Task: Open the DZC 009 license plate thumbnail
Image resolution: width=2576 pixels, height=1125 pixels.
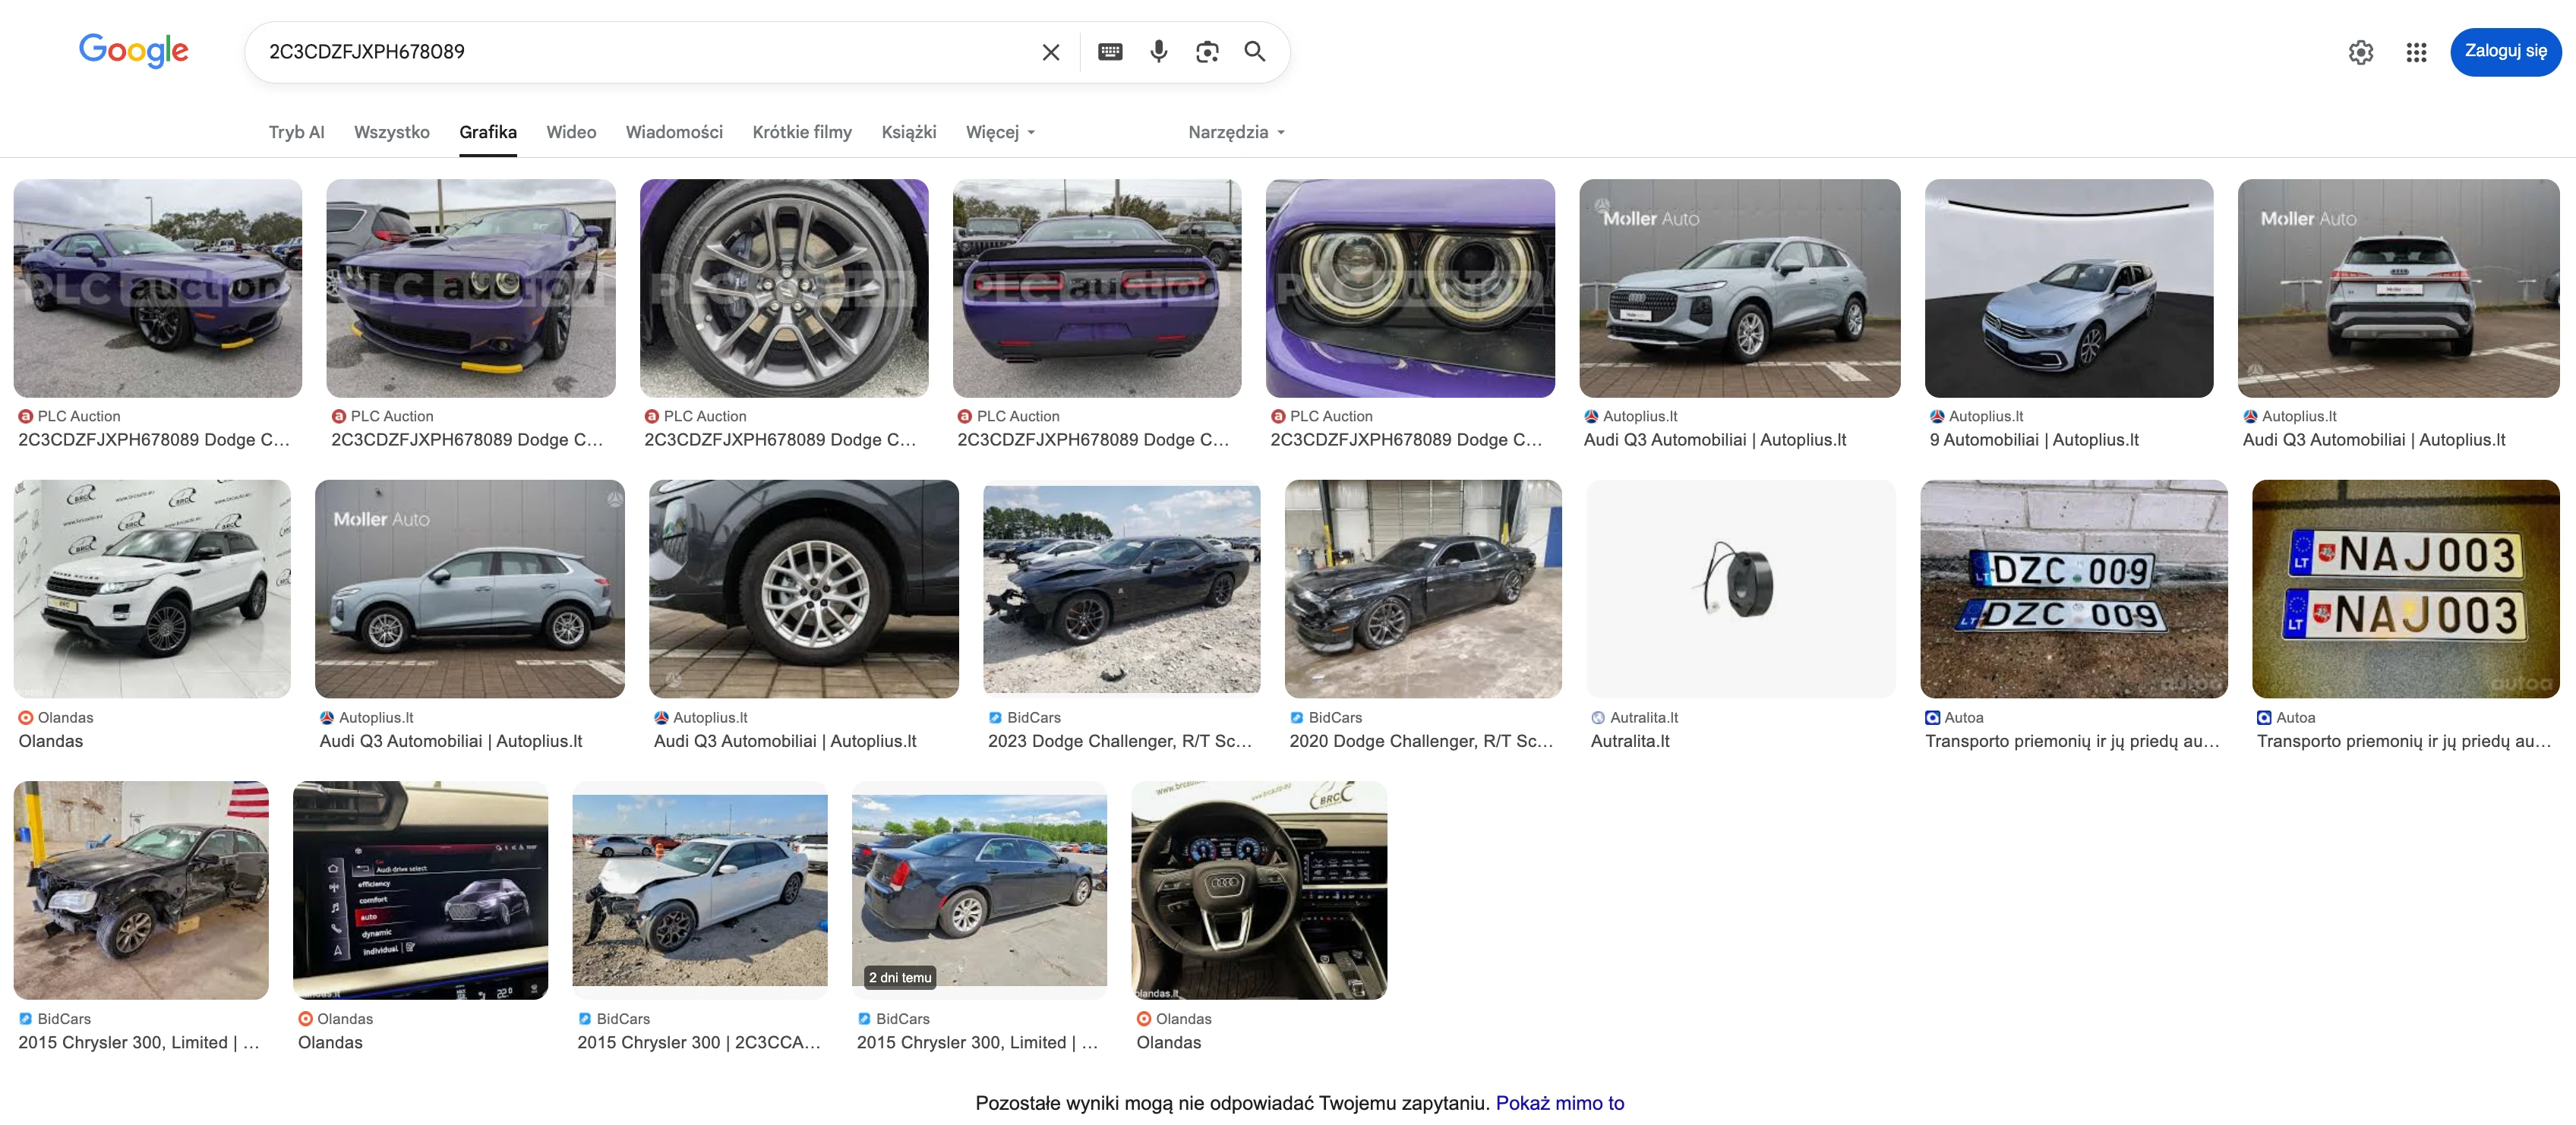Action: [2073, 589]
